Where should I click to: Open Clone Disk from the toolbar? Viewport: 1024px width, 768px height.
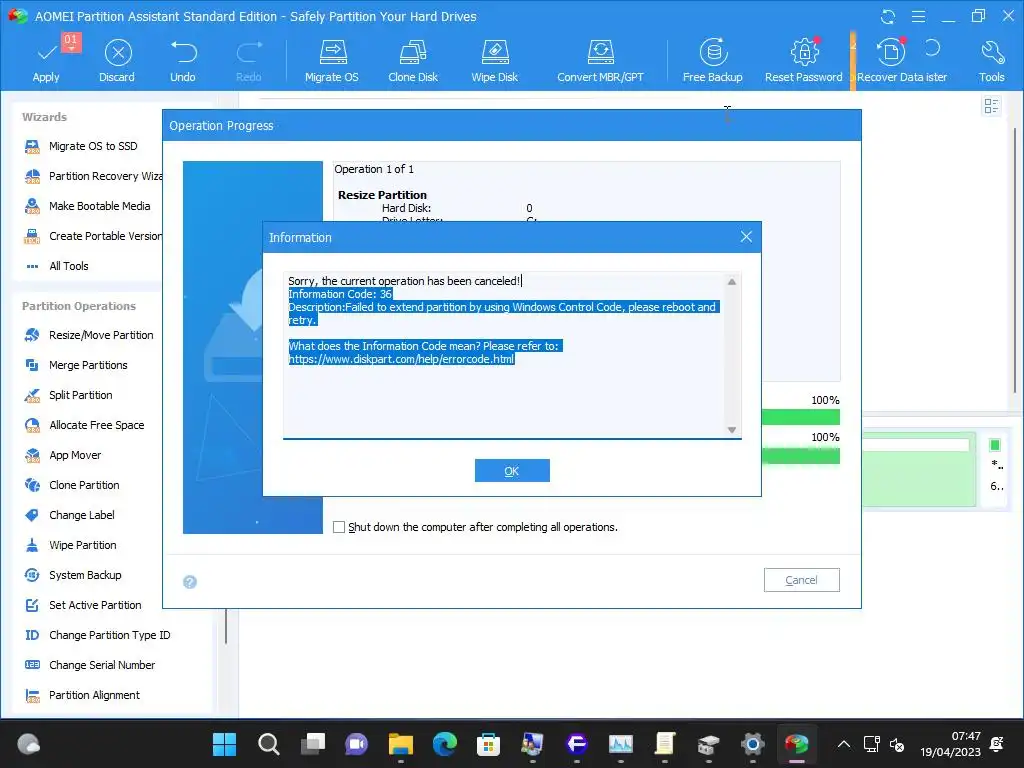click(413, 59)
